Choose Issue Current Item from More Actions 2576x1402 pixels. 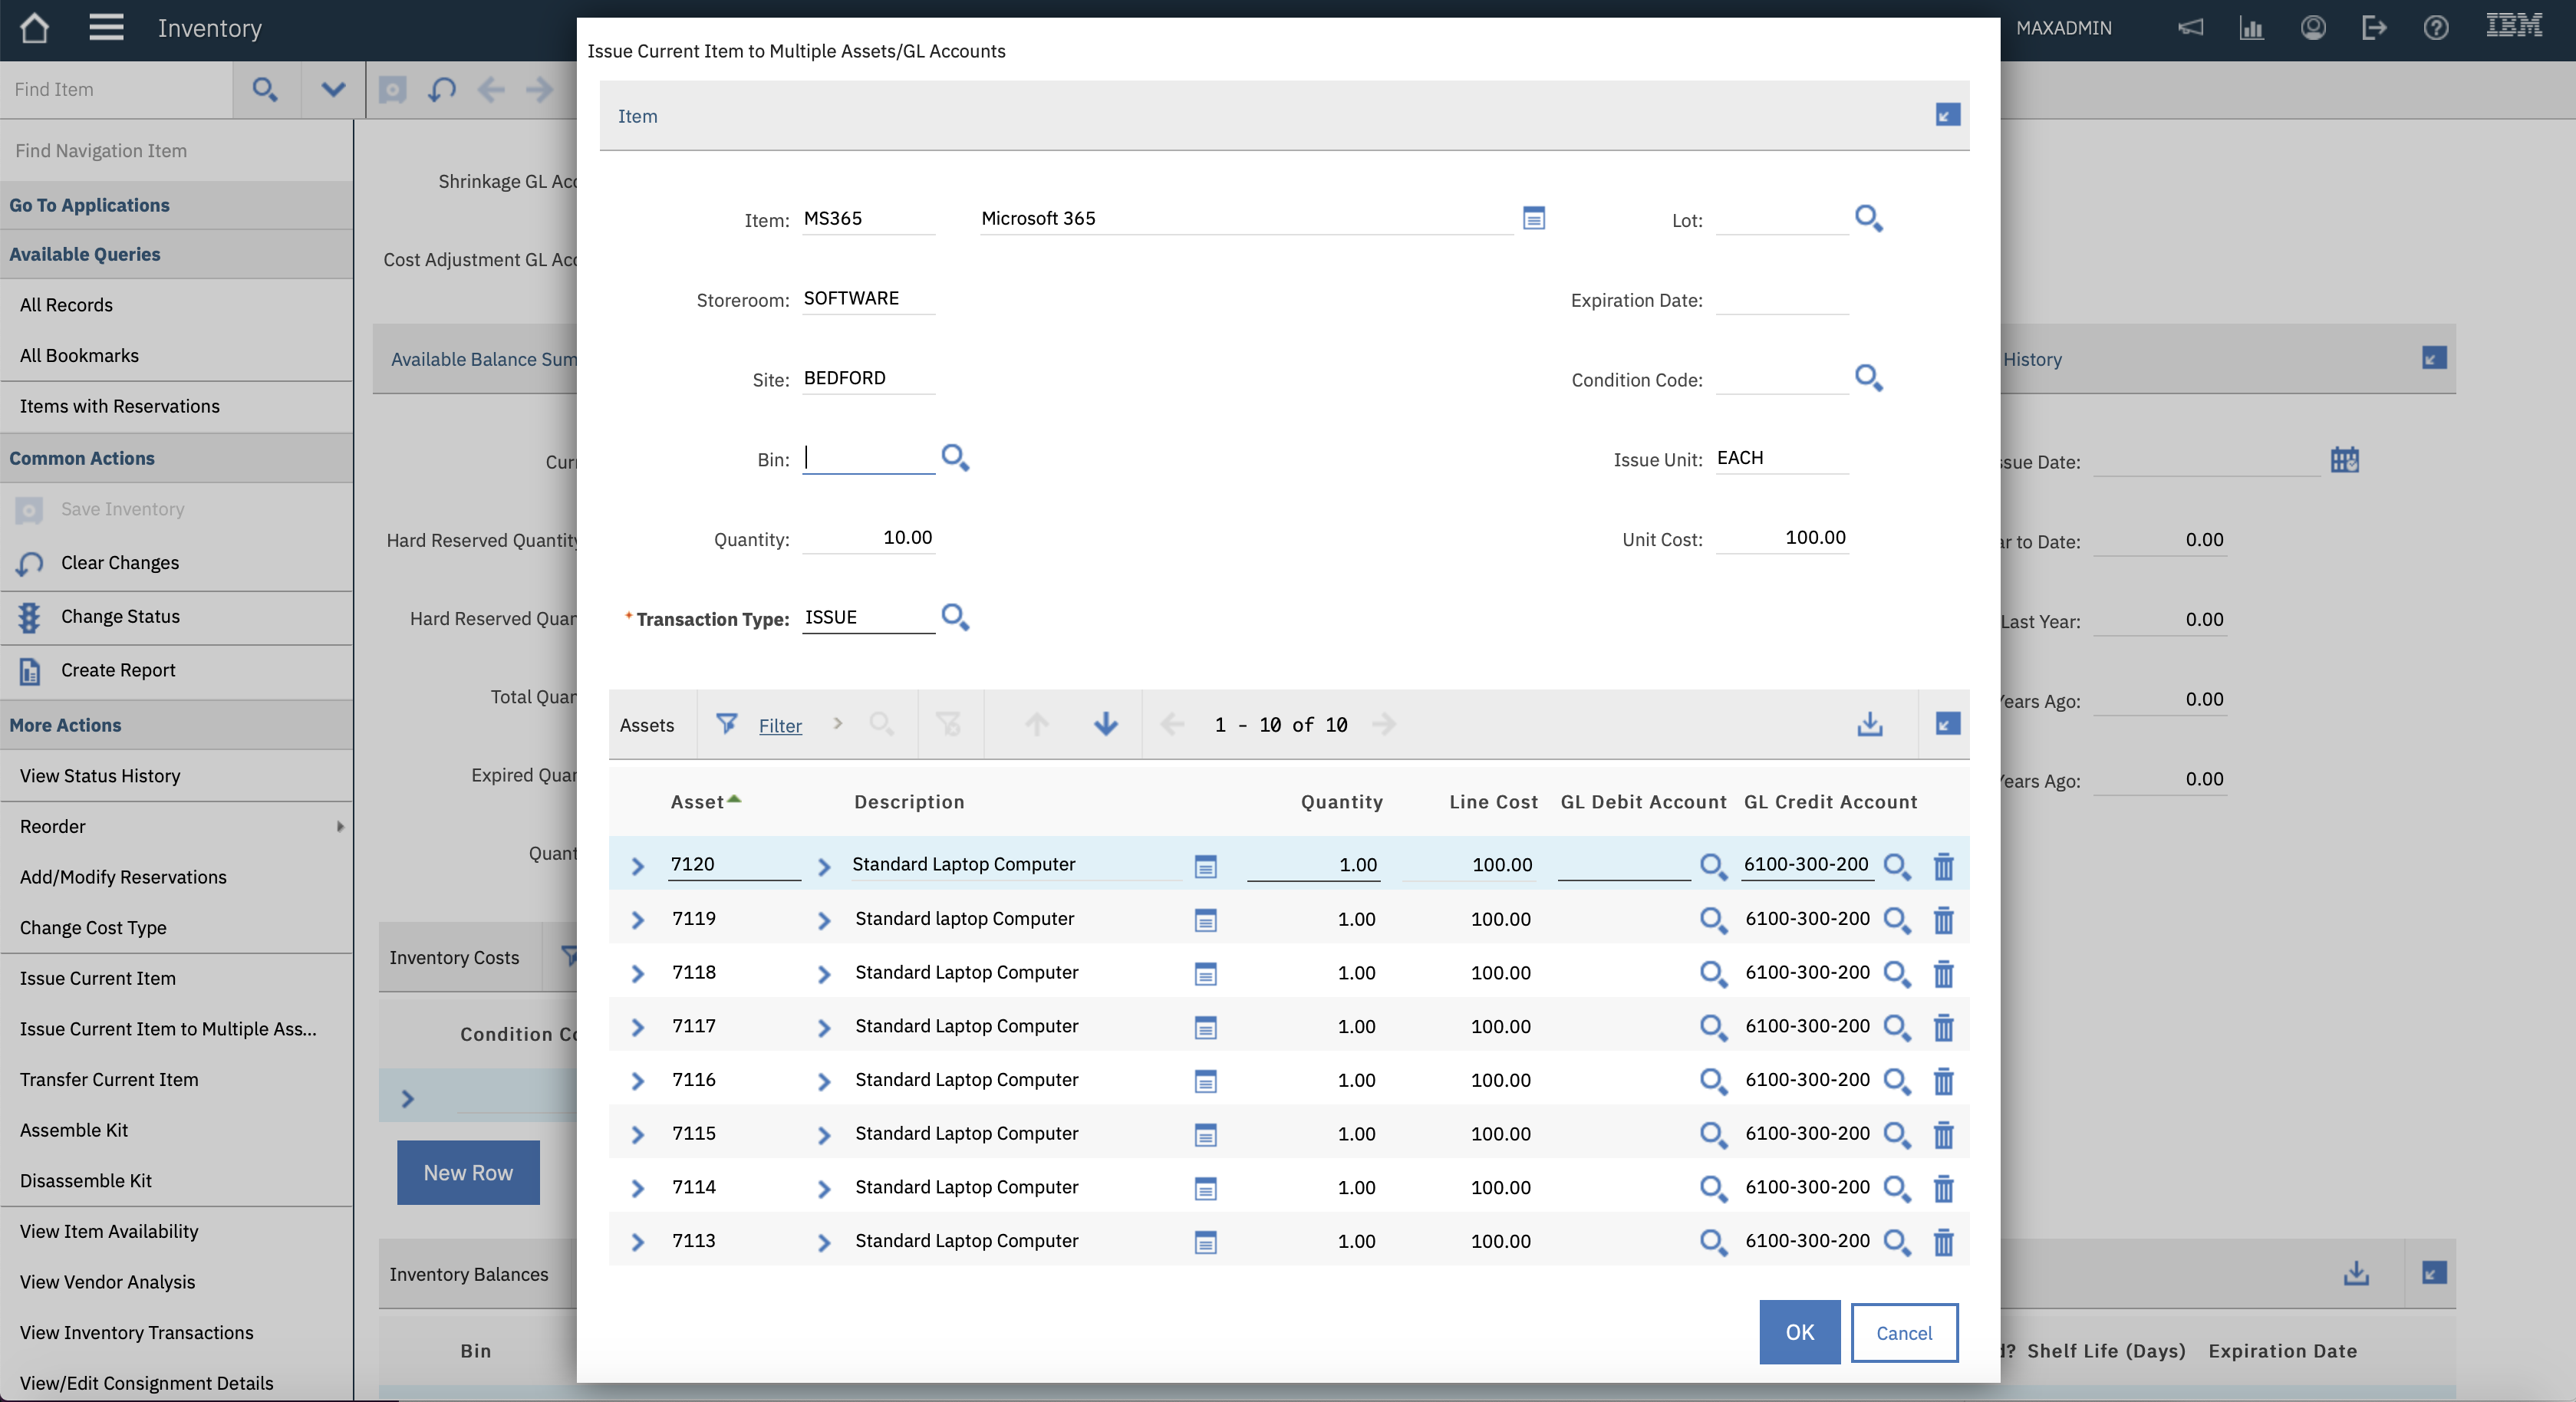pyautogui.click(x=98, y=978)
